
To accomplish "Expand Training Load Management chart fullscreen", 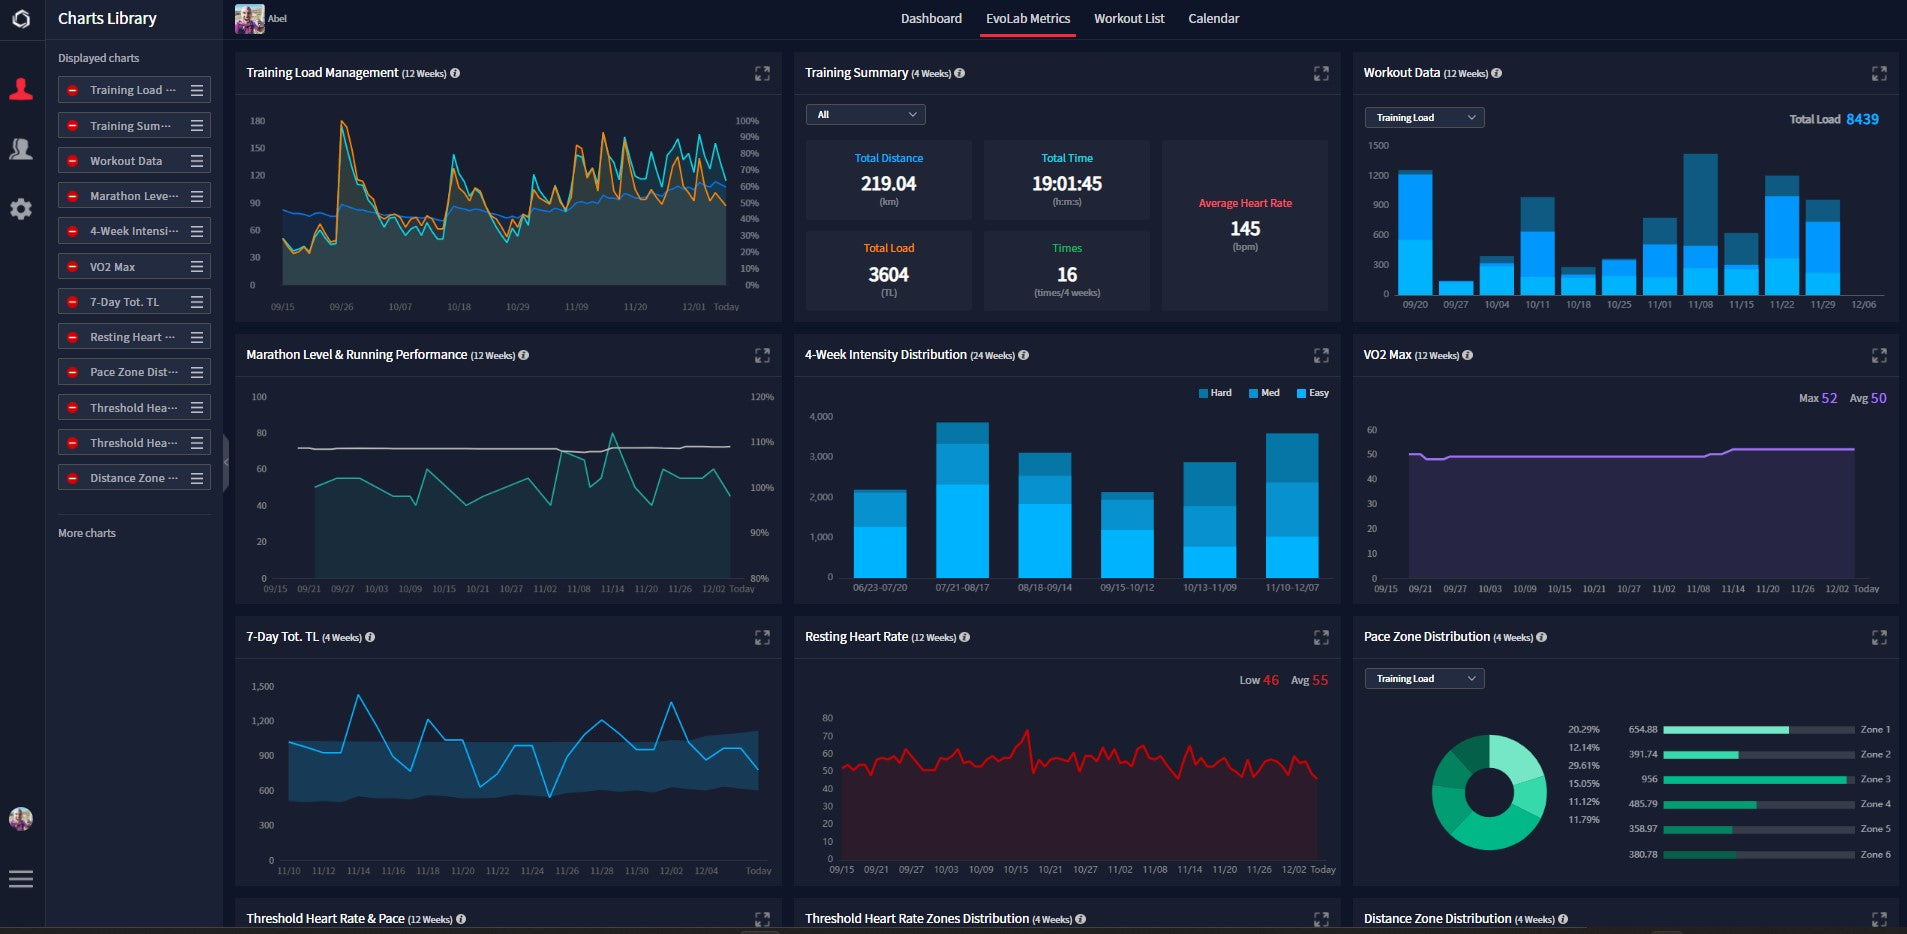I will pyautogui.click(x=762, y=73).
